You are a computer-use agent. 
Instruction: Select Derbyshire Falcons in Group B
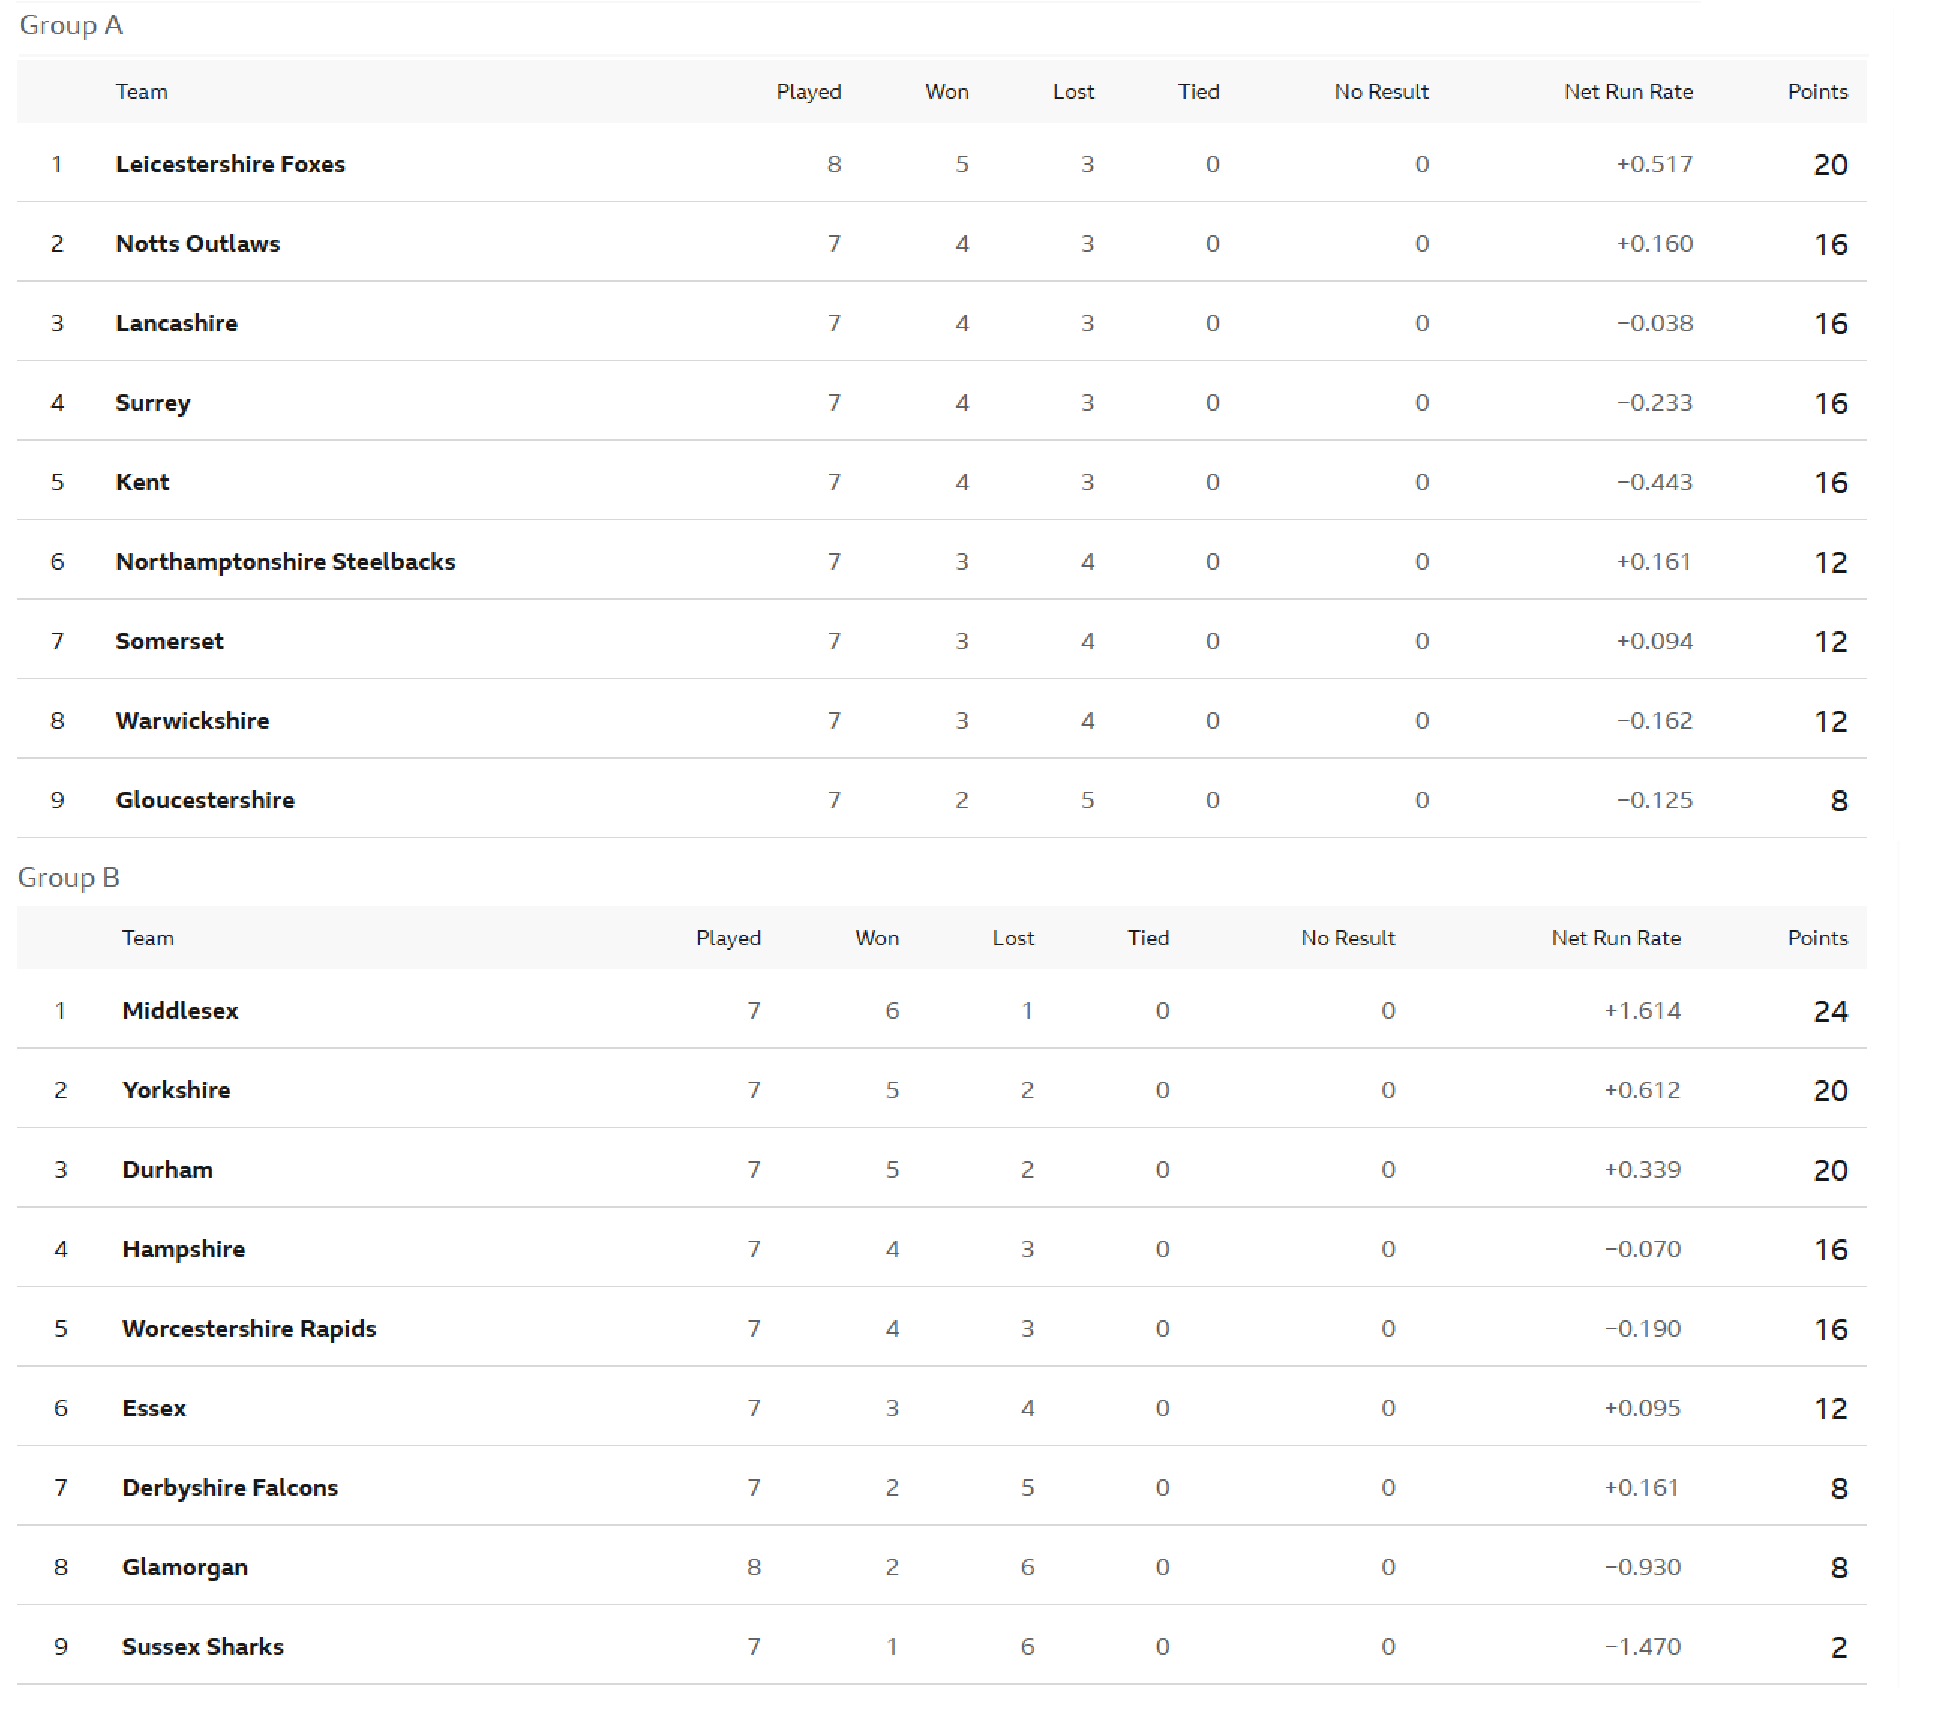click(x=230, y=1488)
